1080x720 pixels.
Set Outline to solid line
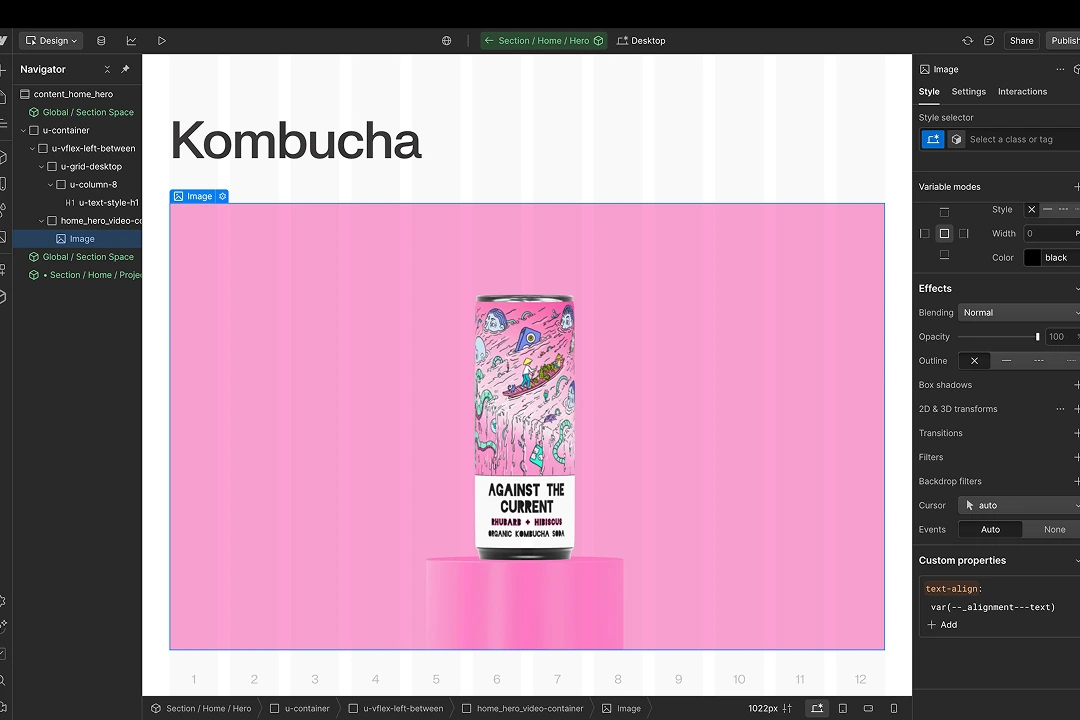pos(1006,360)
